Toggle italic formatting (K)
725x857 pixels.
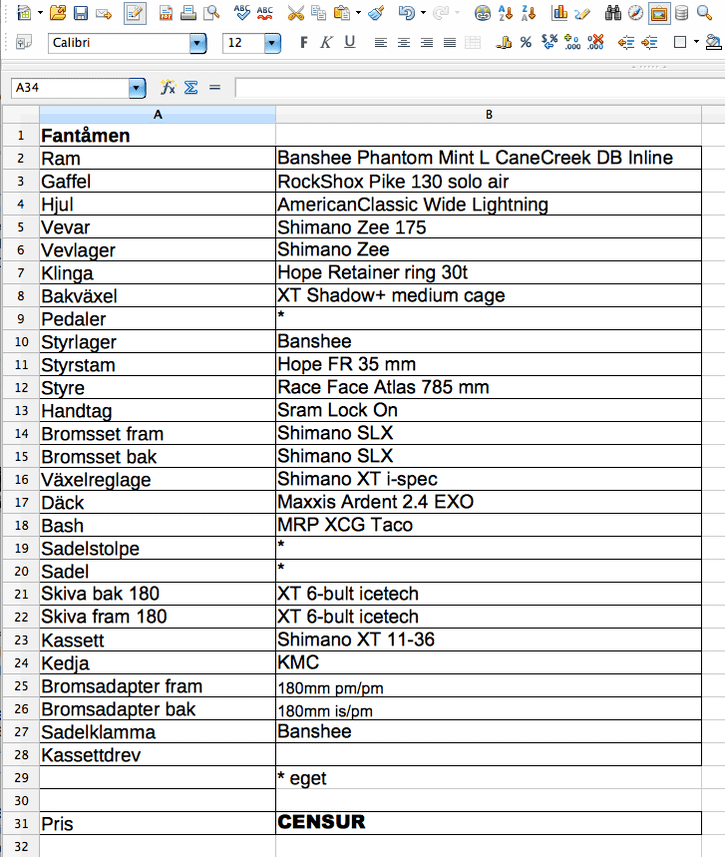click(x=326, y=42)
